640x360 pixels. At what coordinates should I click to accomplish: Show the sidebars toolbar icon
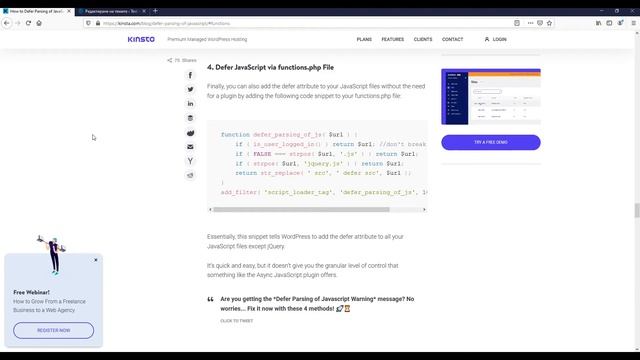(609, 23)
